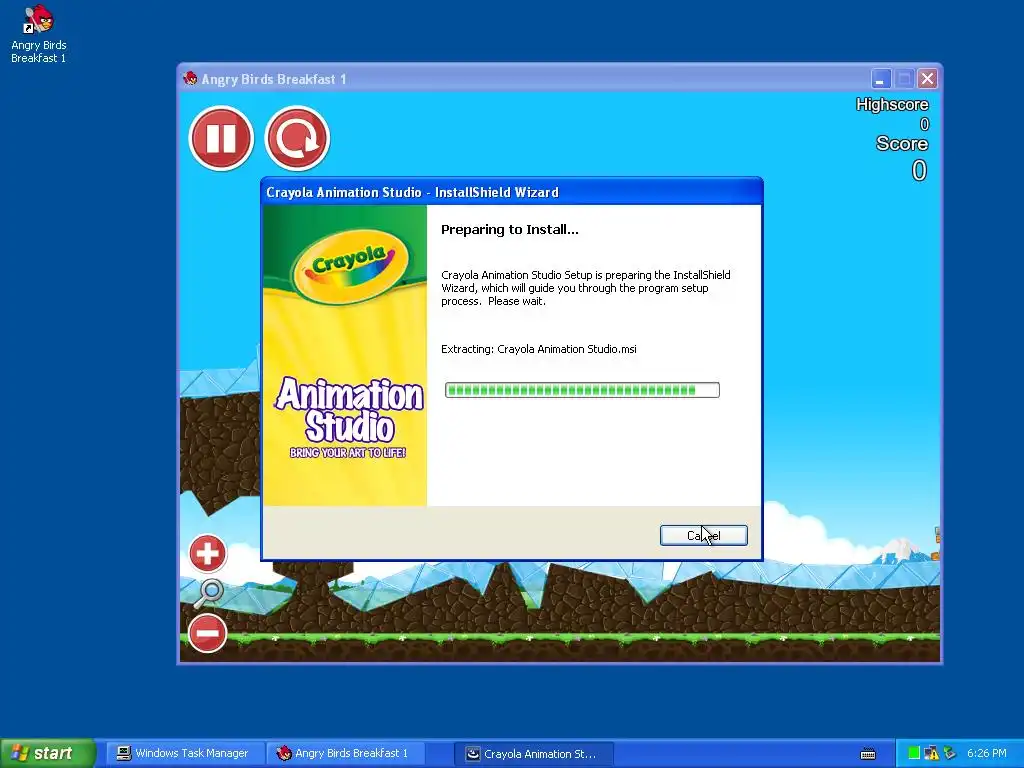Restart the level with the circular arrow button
The height and width of the screenshot is (768, 1024).
coord(297,138)
